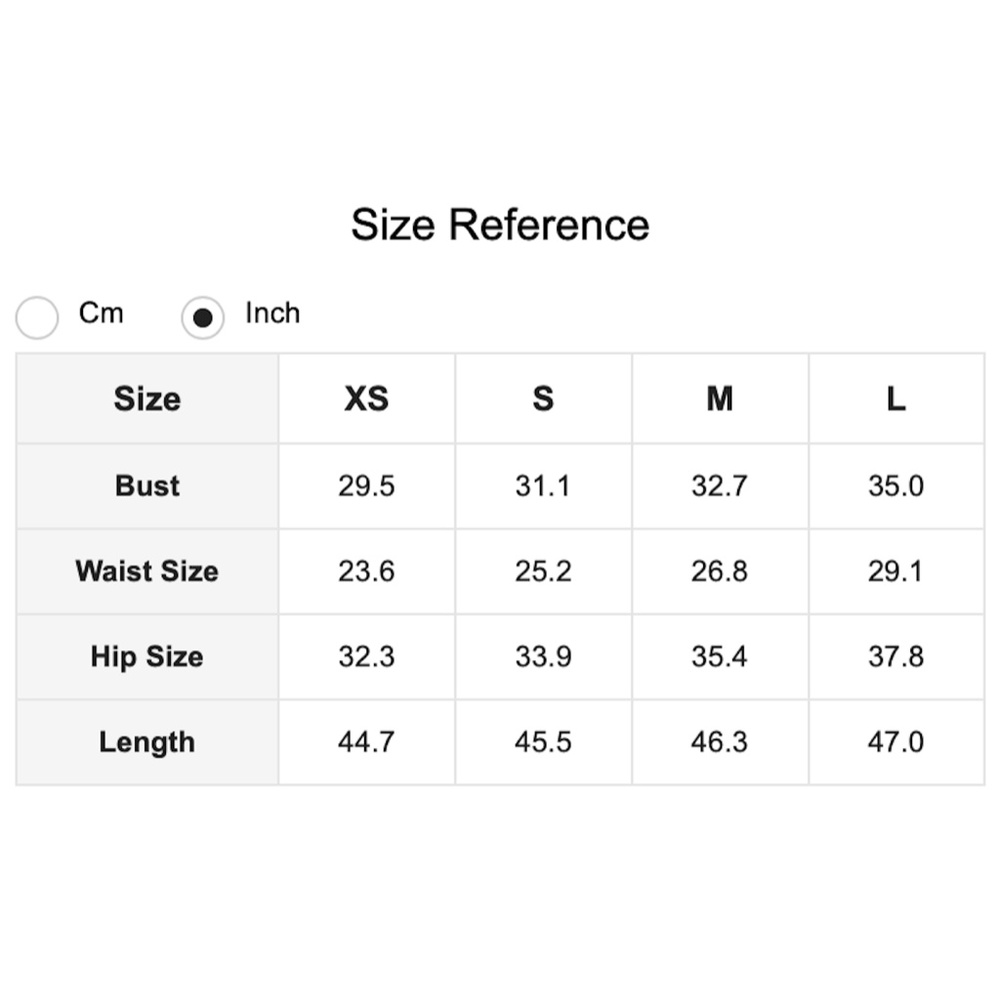The image size is (1000, 1000).
Task: Click the L bust value 35.0
Action: coord(896,486)
